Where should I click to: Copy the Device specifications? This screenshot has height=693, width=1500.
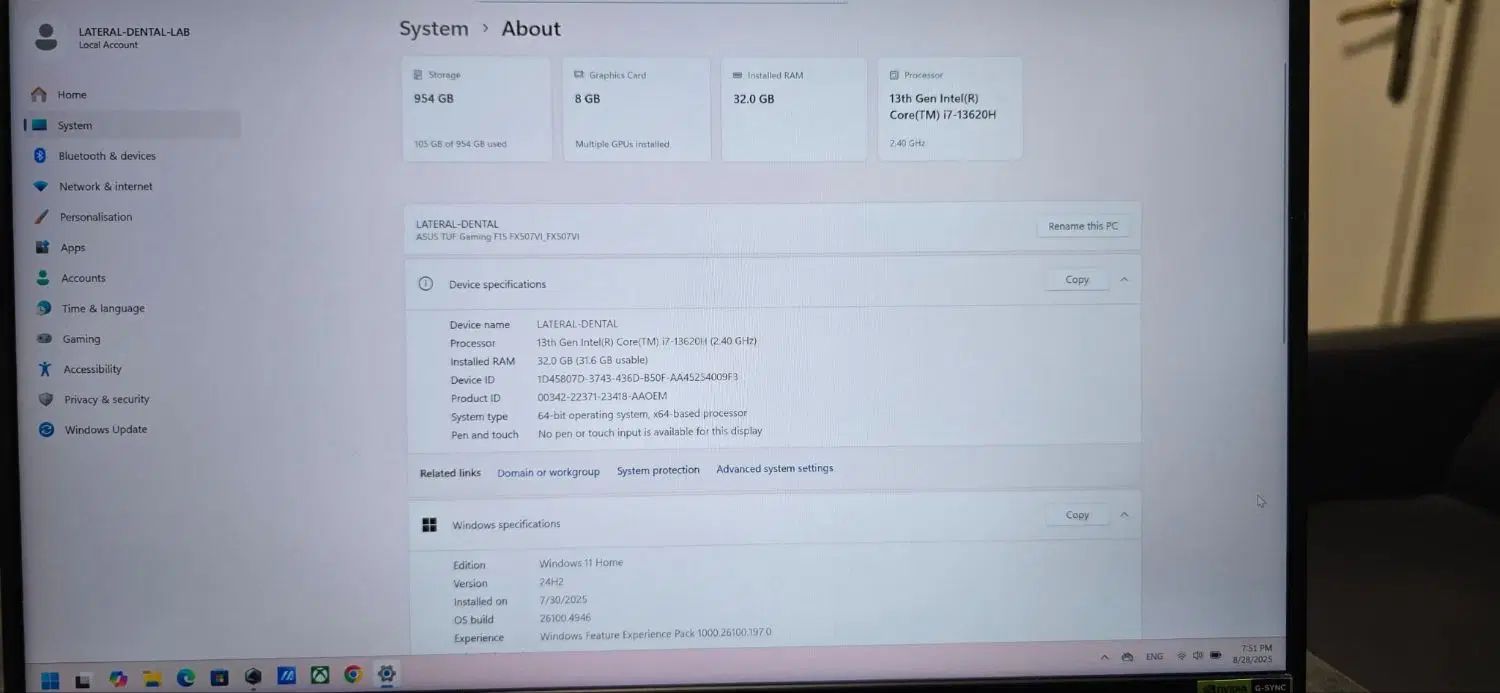(x=1077, y=280)
